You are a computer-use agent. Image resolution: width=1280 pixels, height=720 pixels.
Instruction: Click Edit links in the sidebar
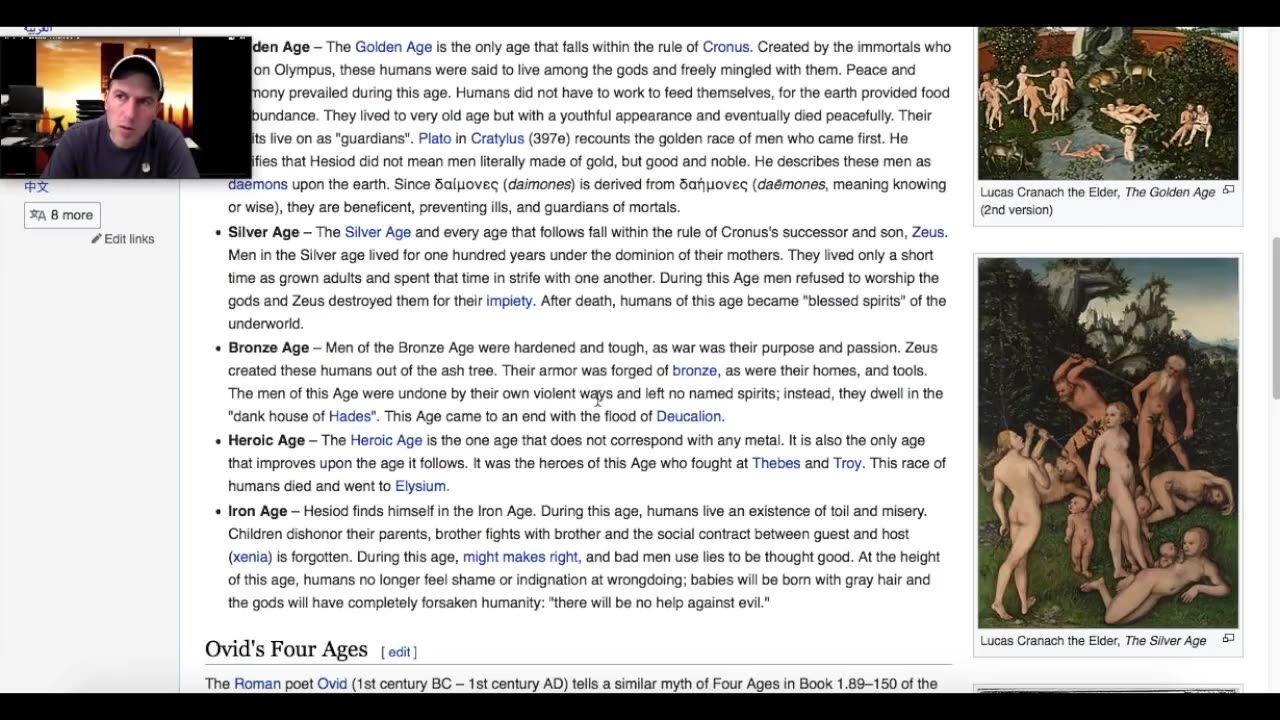[x=129, y=239]
